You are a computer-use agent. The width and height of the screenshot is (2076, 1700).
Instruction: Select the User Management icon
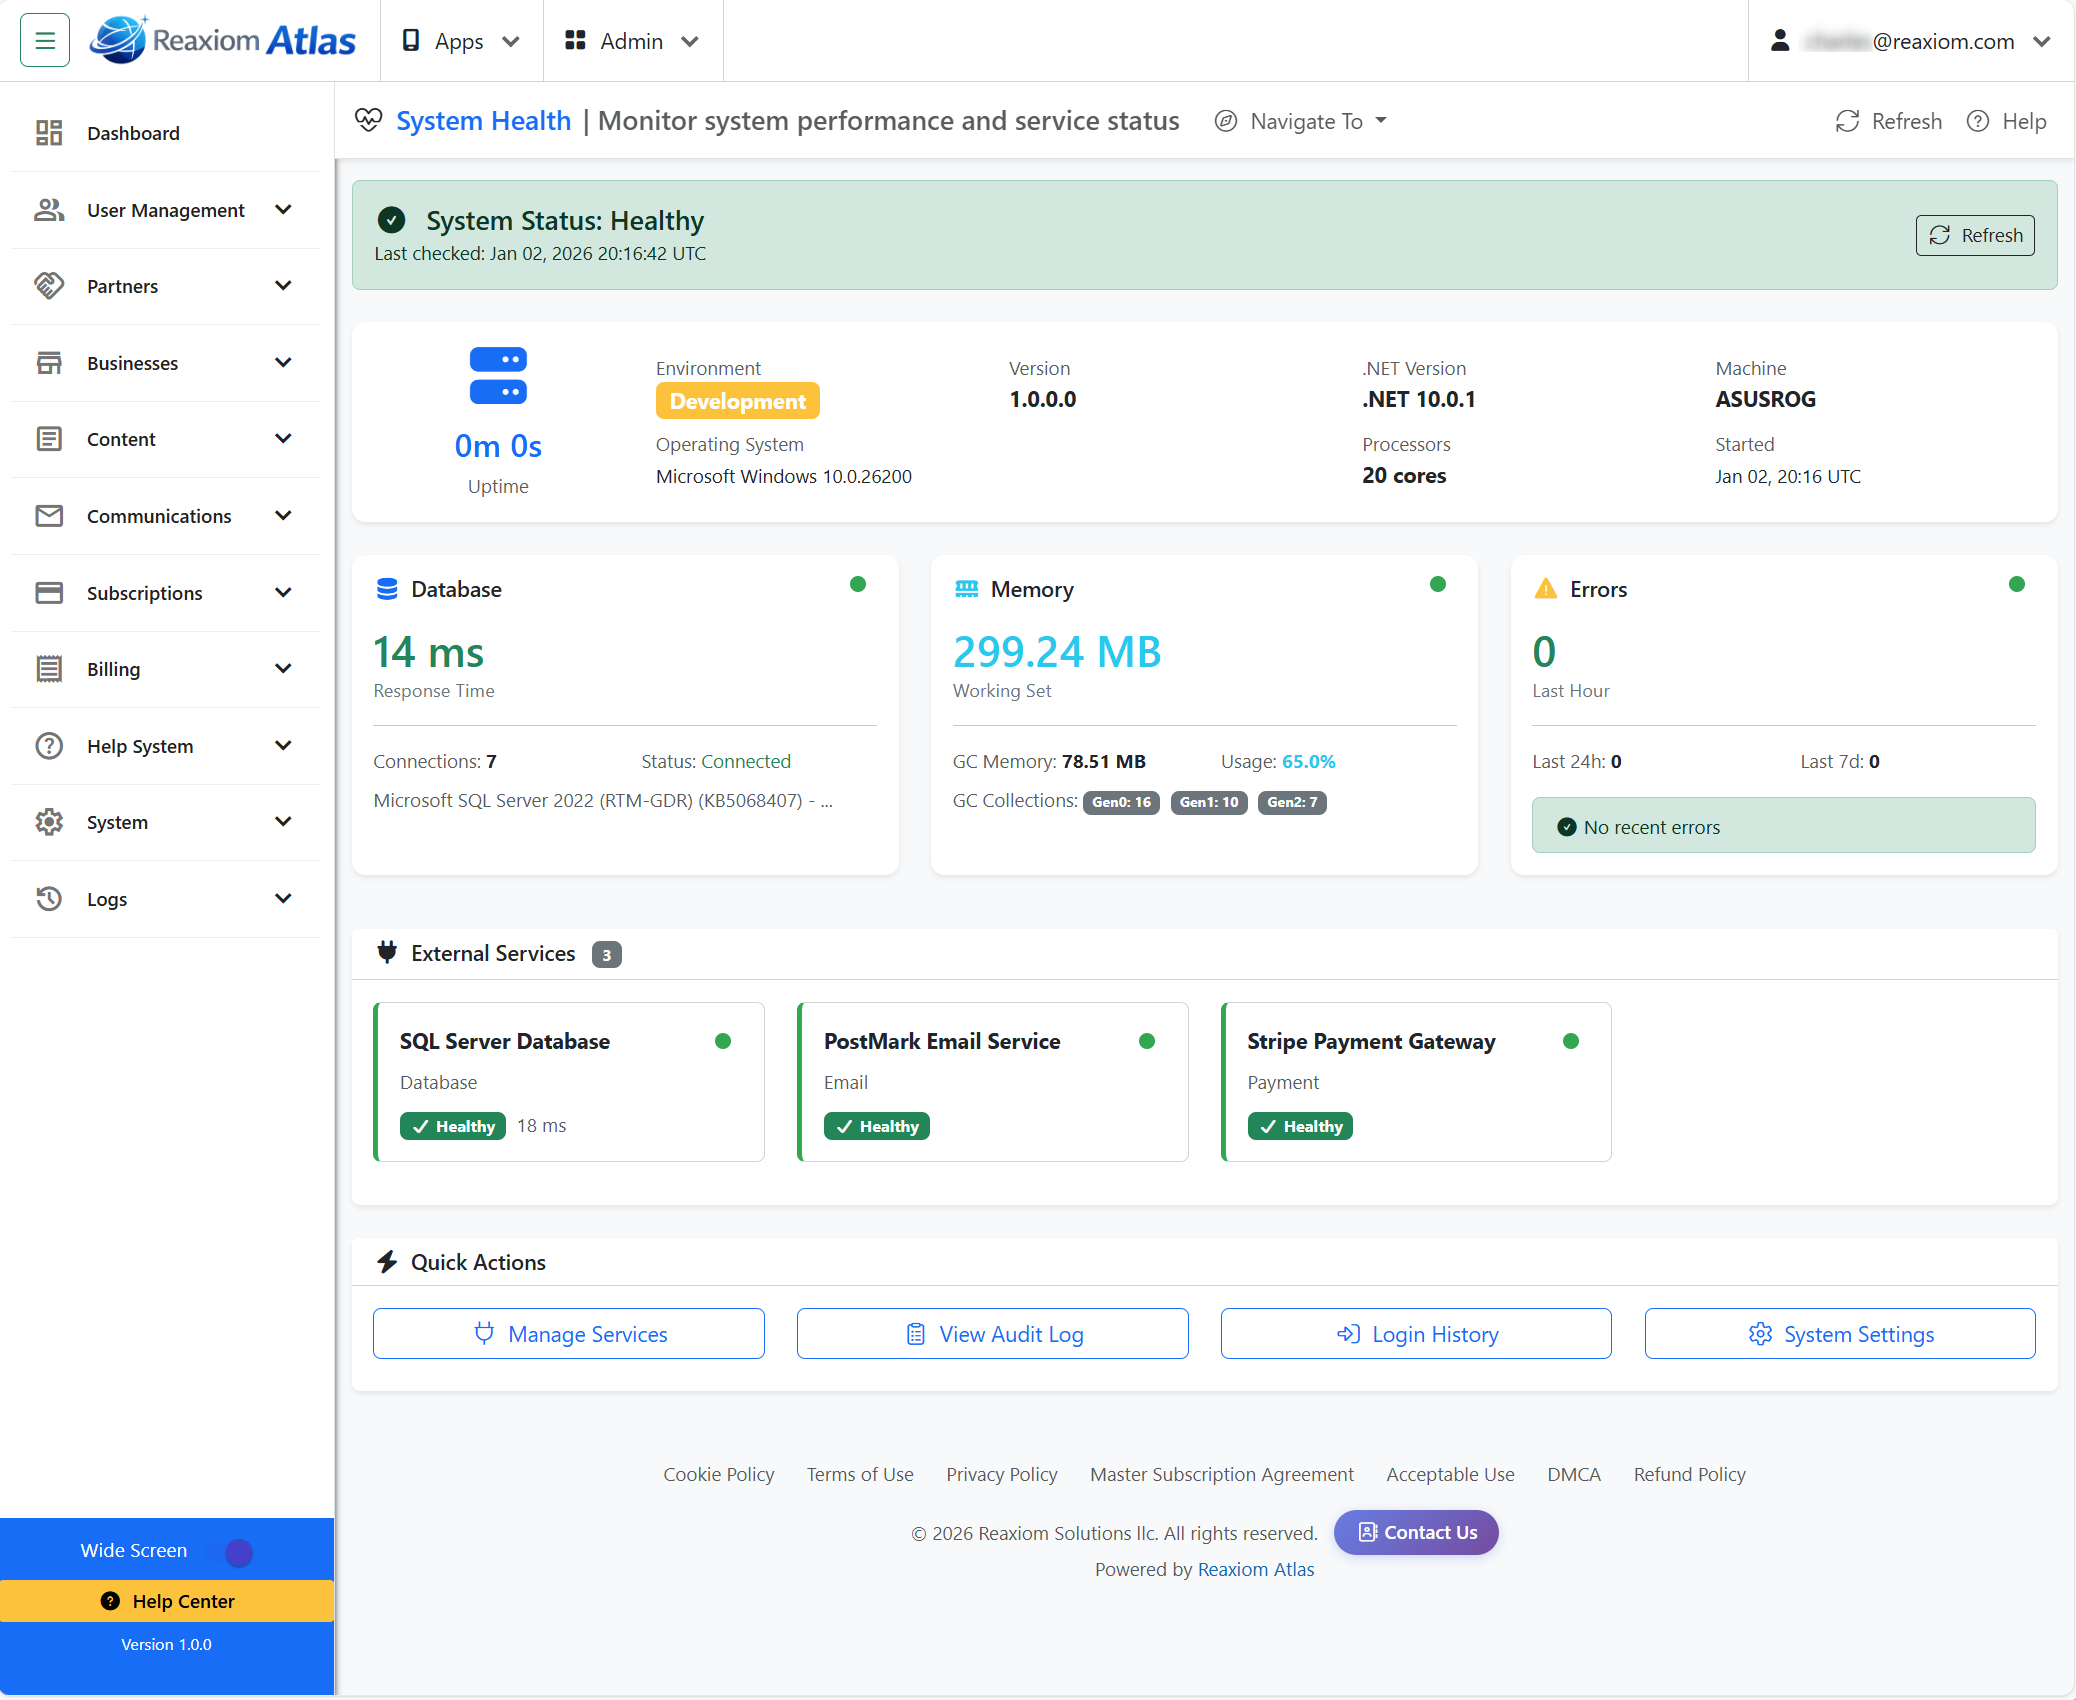pos(50,210)
